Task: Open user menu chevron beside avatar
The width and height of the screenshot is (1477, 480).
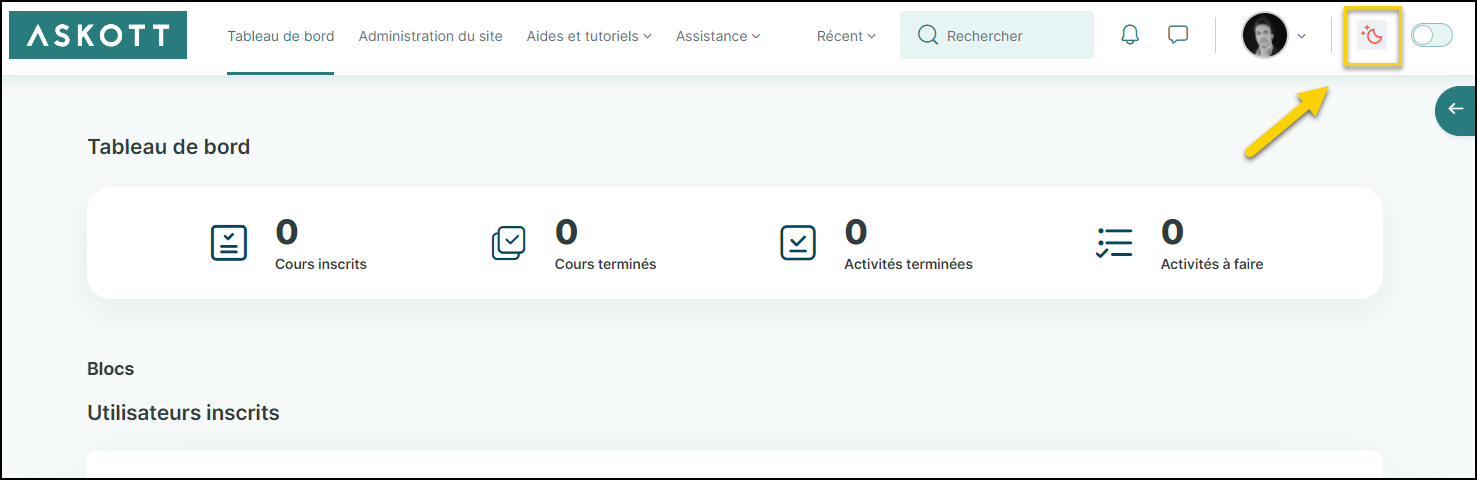Action: pos(1301,36)
